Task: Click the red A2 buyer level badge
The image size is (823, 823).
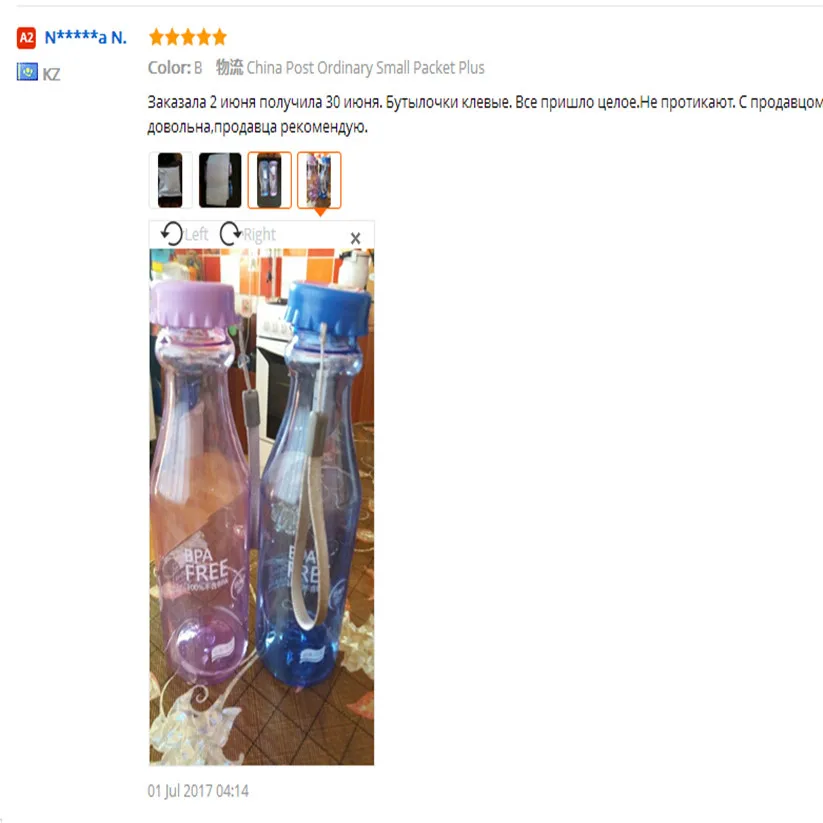Action: [x=26, y=38]
